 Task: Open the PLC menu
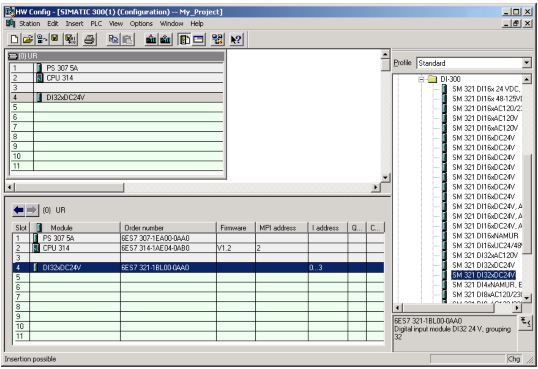pyautogui.click(x=96, y=23)
